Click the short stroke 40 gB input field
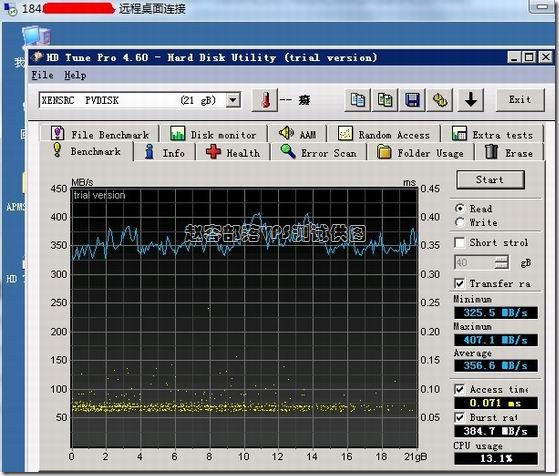559x476 pixels. pos(475,263)
